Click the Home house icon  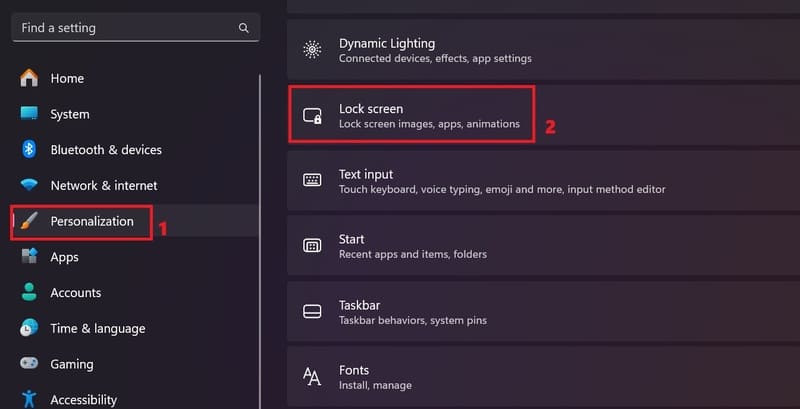click(x=29, y=78)
